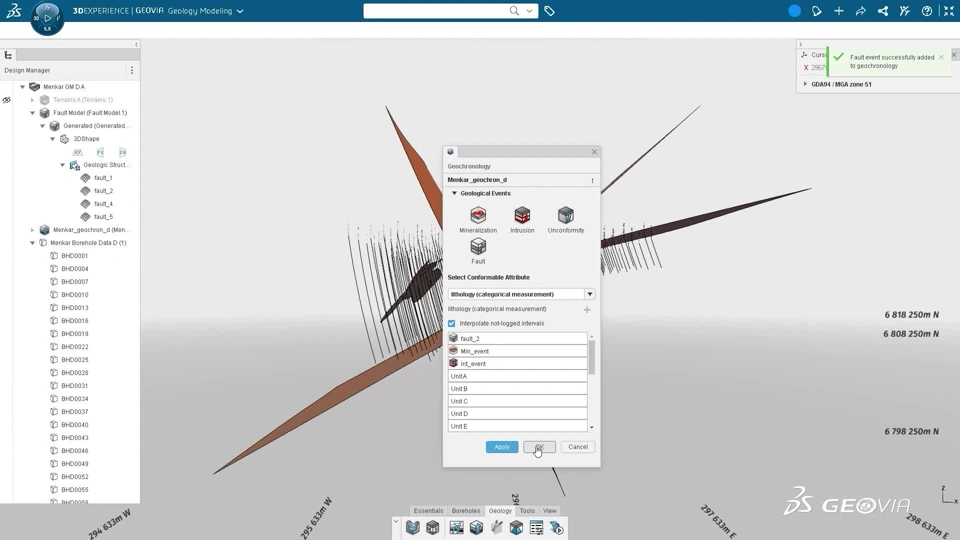Expand the Terrains A tree node
Image resolution: width=960 pixels, height=540 pixels.
coord(32,100)
